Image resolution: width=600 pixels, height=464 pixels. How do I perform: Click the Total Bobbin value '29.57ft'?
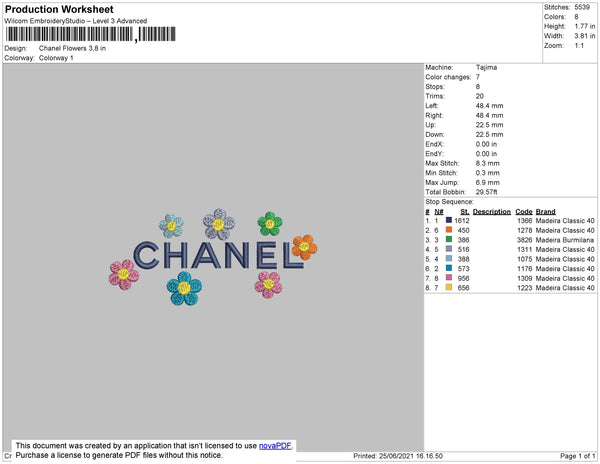(x=486, y=192)
